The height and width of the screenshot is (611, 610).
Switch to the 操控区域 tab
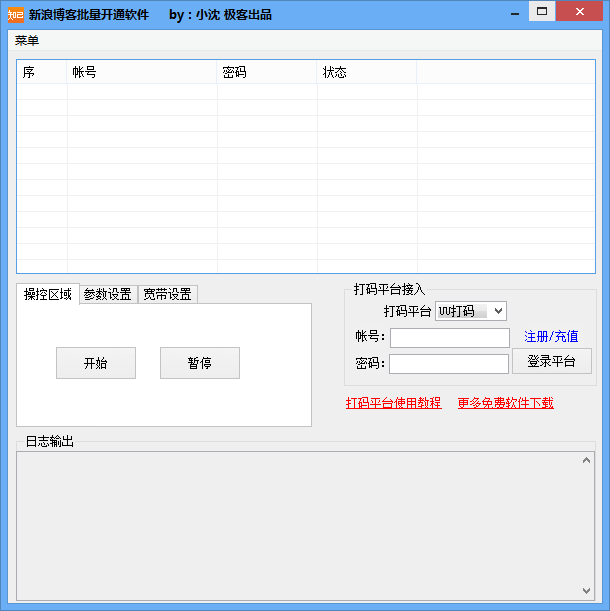48,294
